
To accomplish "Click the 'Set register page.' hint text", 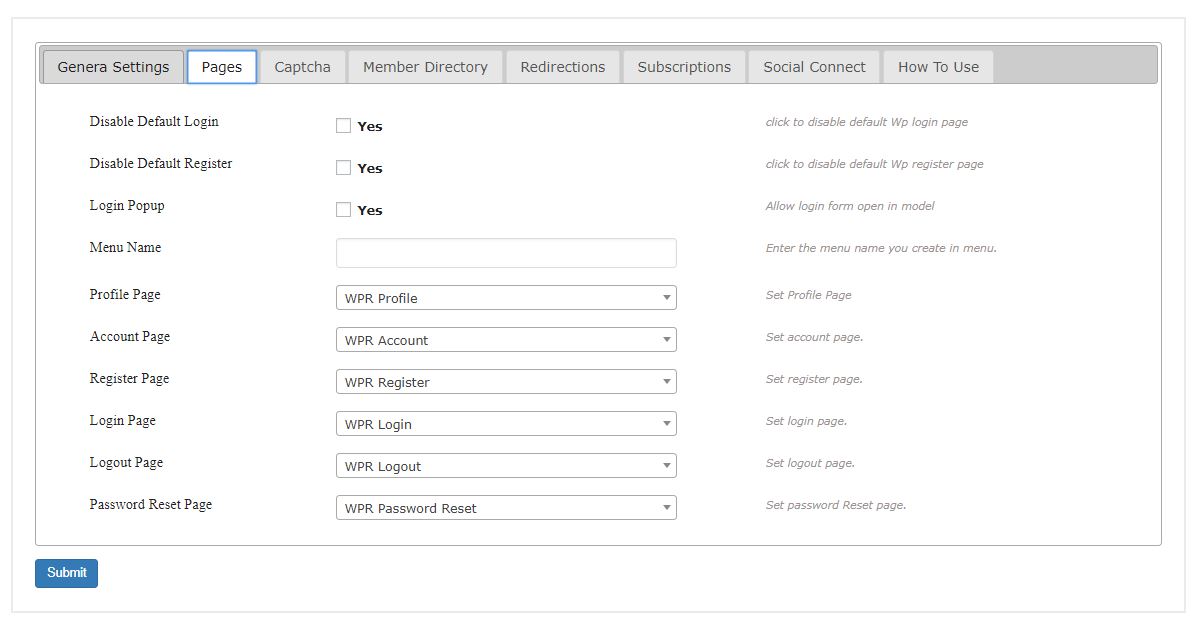I will (x=814, y=379).
